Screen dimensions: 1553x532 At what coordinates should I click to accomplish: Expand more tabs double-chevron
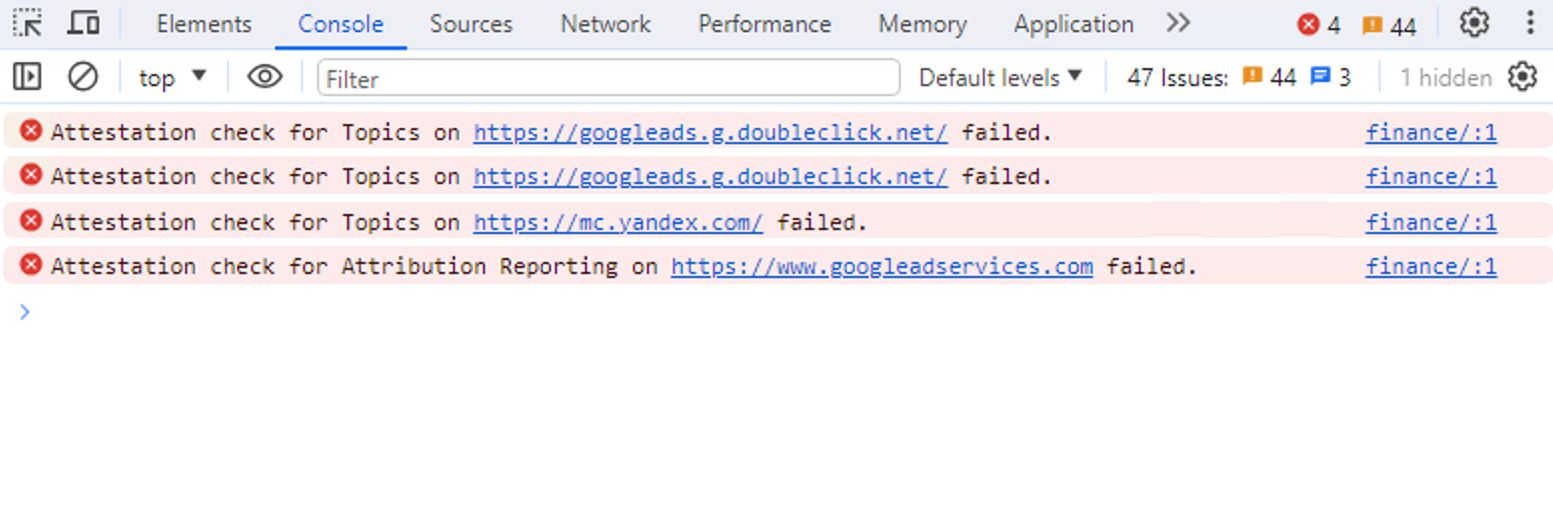(1178, 23)
